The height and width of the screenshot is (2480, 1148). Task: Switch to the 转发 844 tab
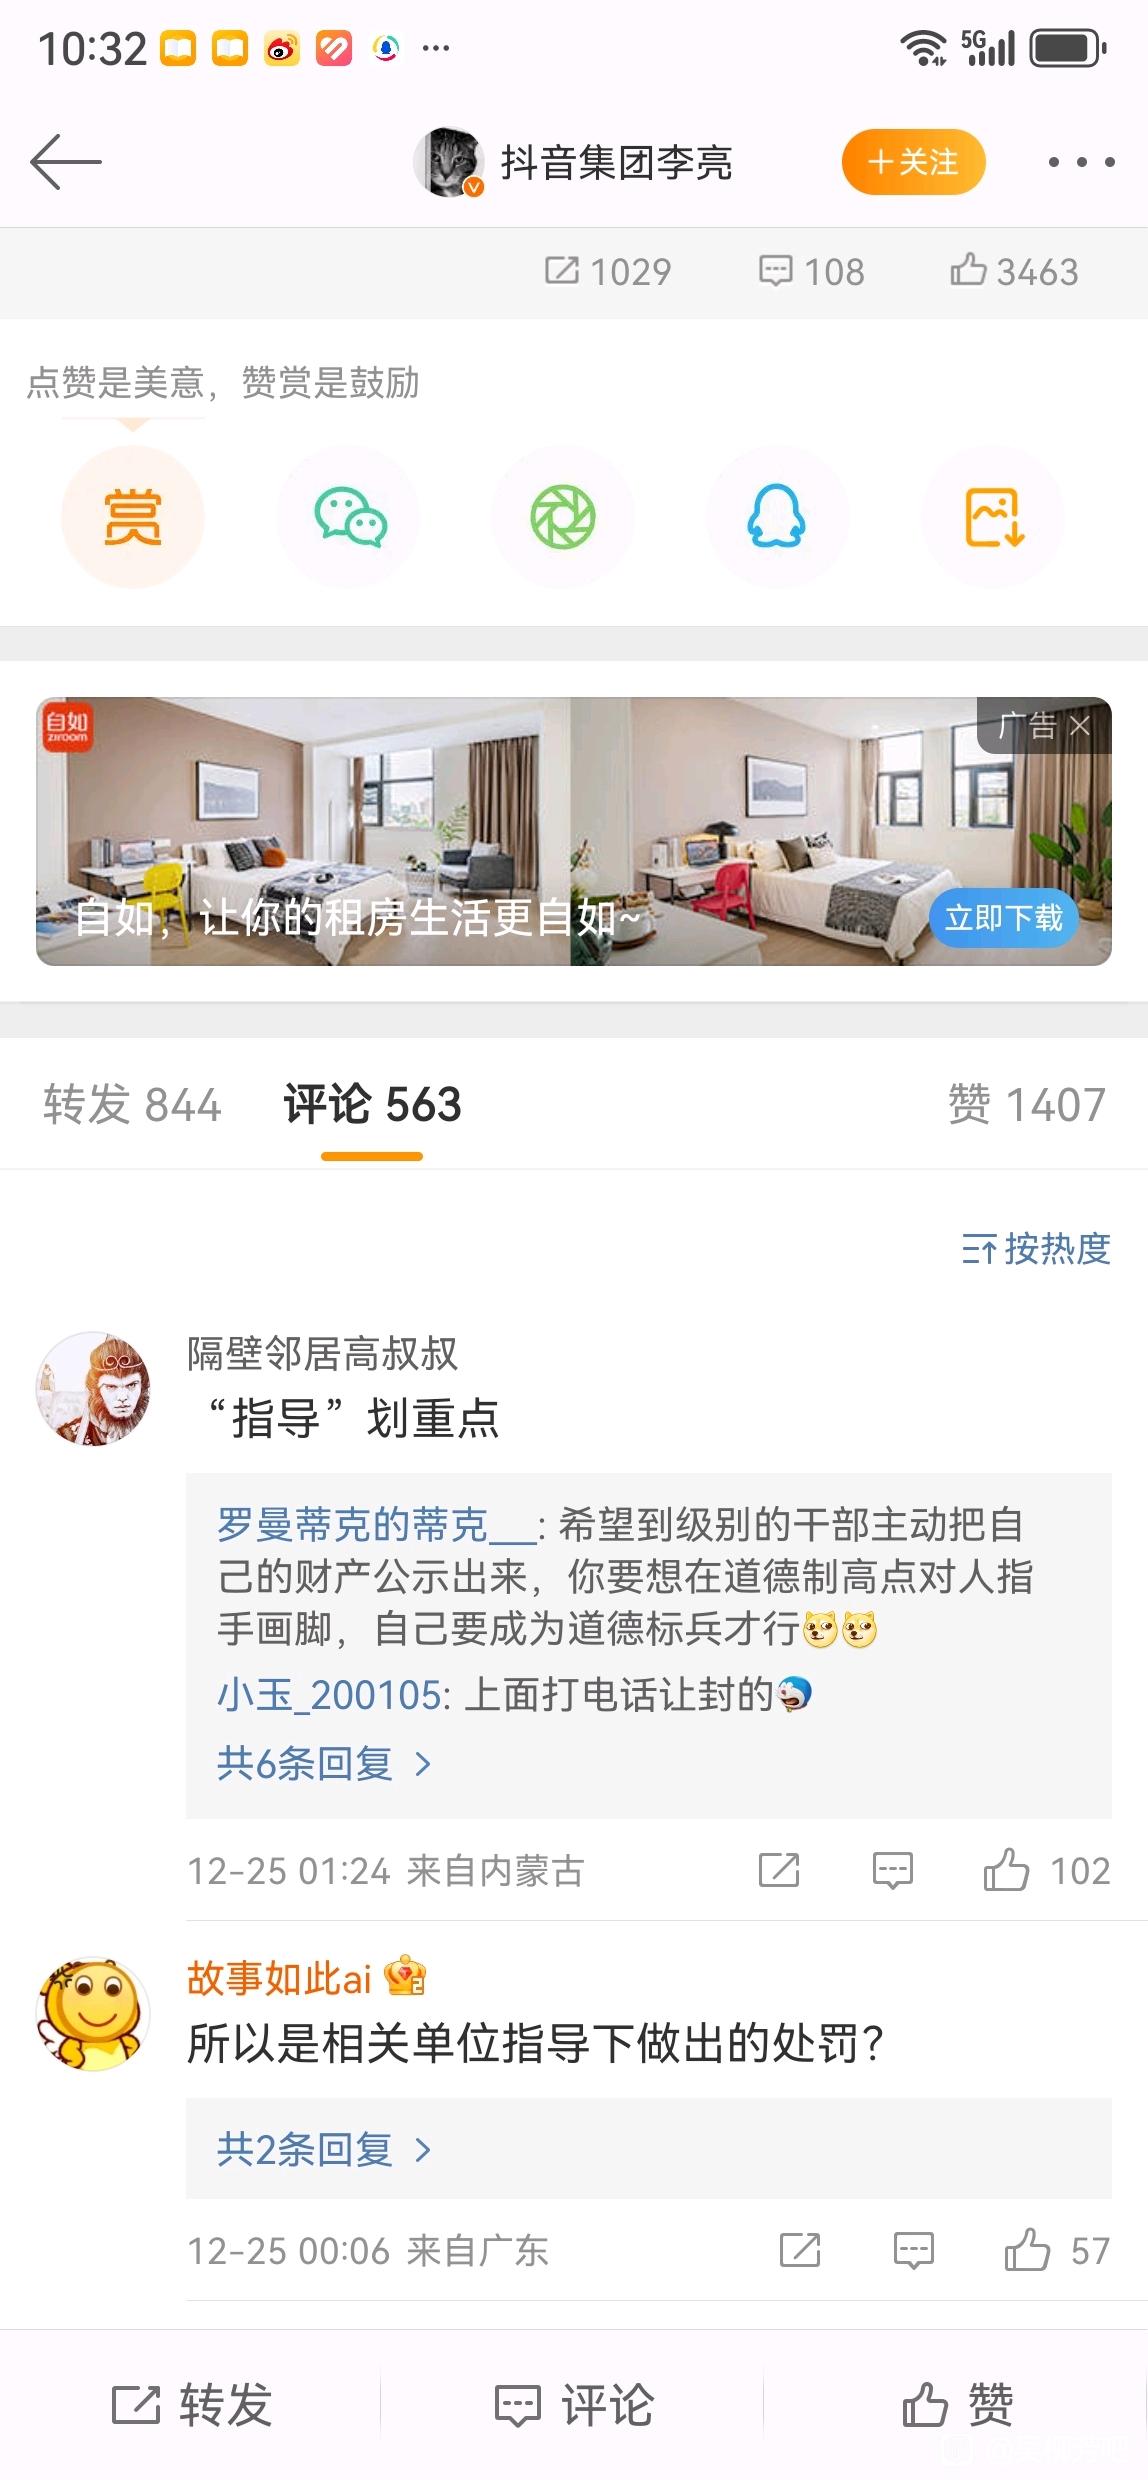point(132,1105)
